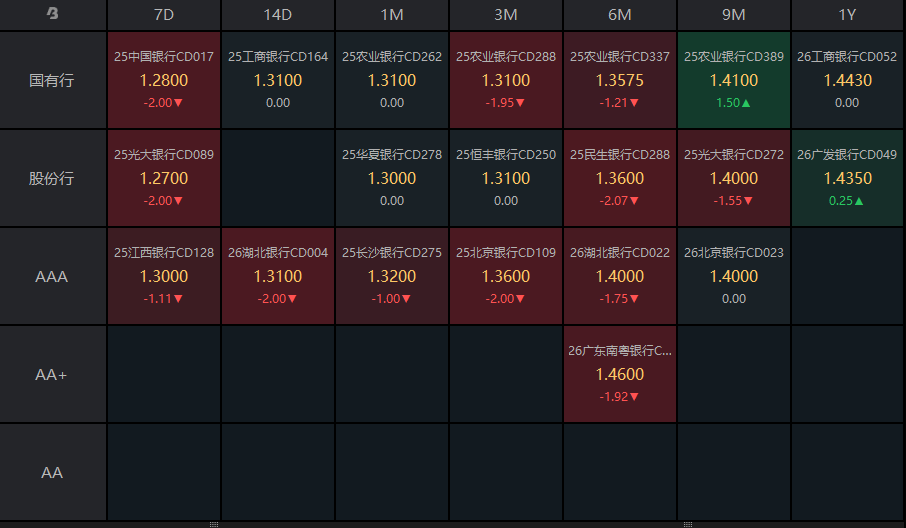Open the 26工商银行CD052 cell
This screenshot has height=528, width=906.
point(847,80)
